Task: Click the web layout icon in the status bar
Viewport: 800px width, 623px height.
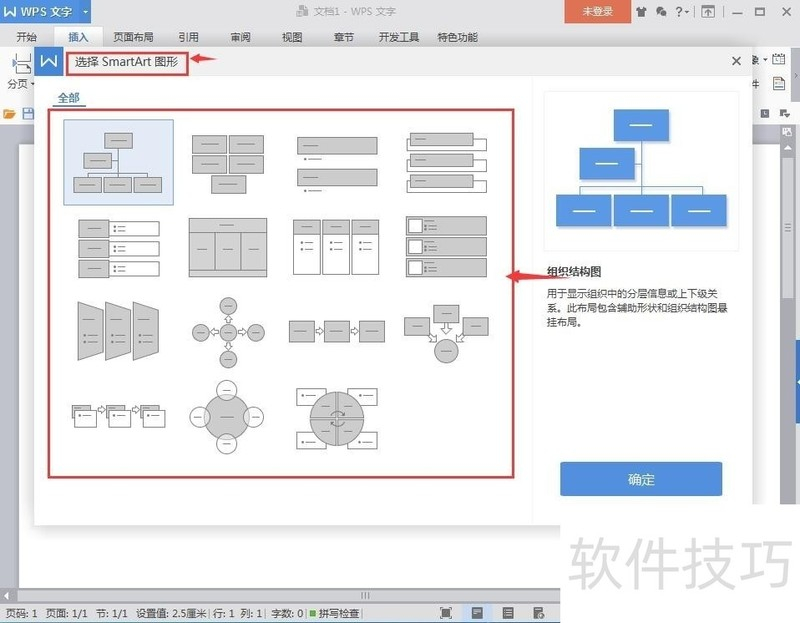Action: coord(541,613)
